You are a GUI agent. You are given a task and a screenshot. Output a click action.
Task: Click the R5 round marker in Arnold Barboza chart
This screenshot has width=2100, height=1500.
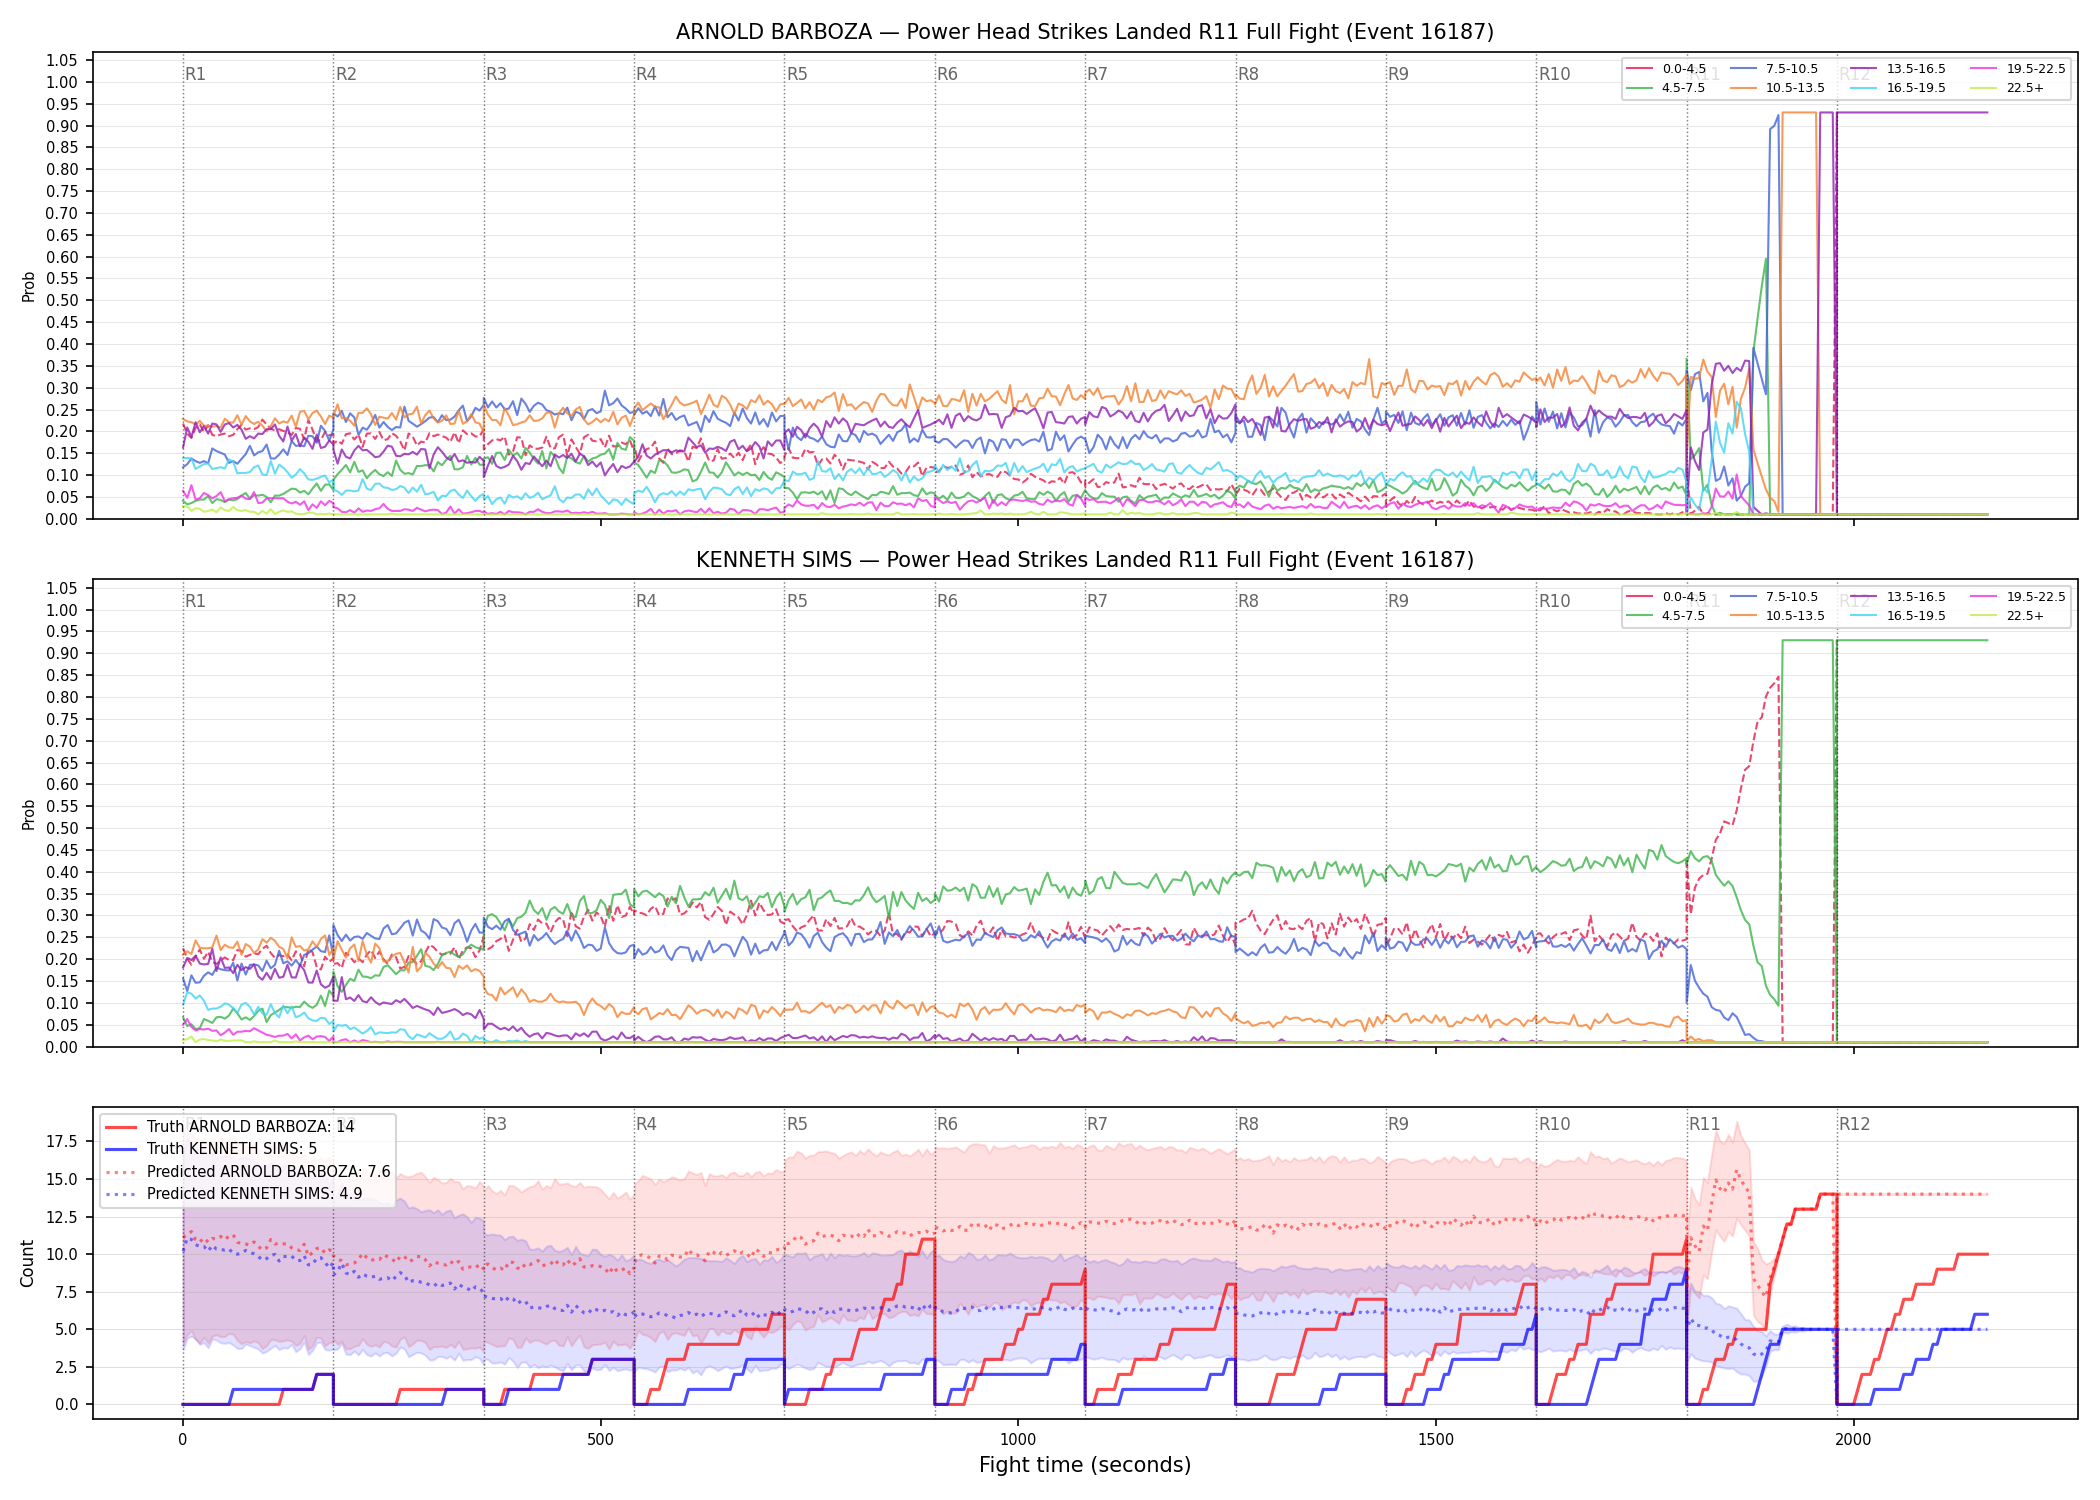(x=797, y=74)
